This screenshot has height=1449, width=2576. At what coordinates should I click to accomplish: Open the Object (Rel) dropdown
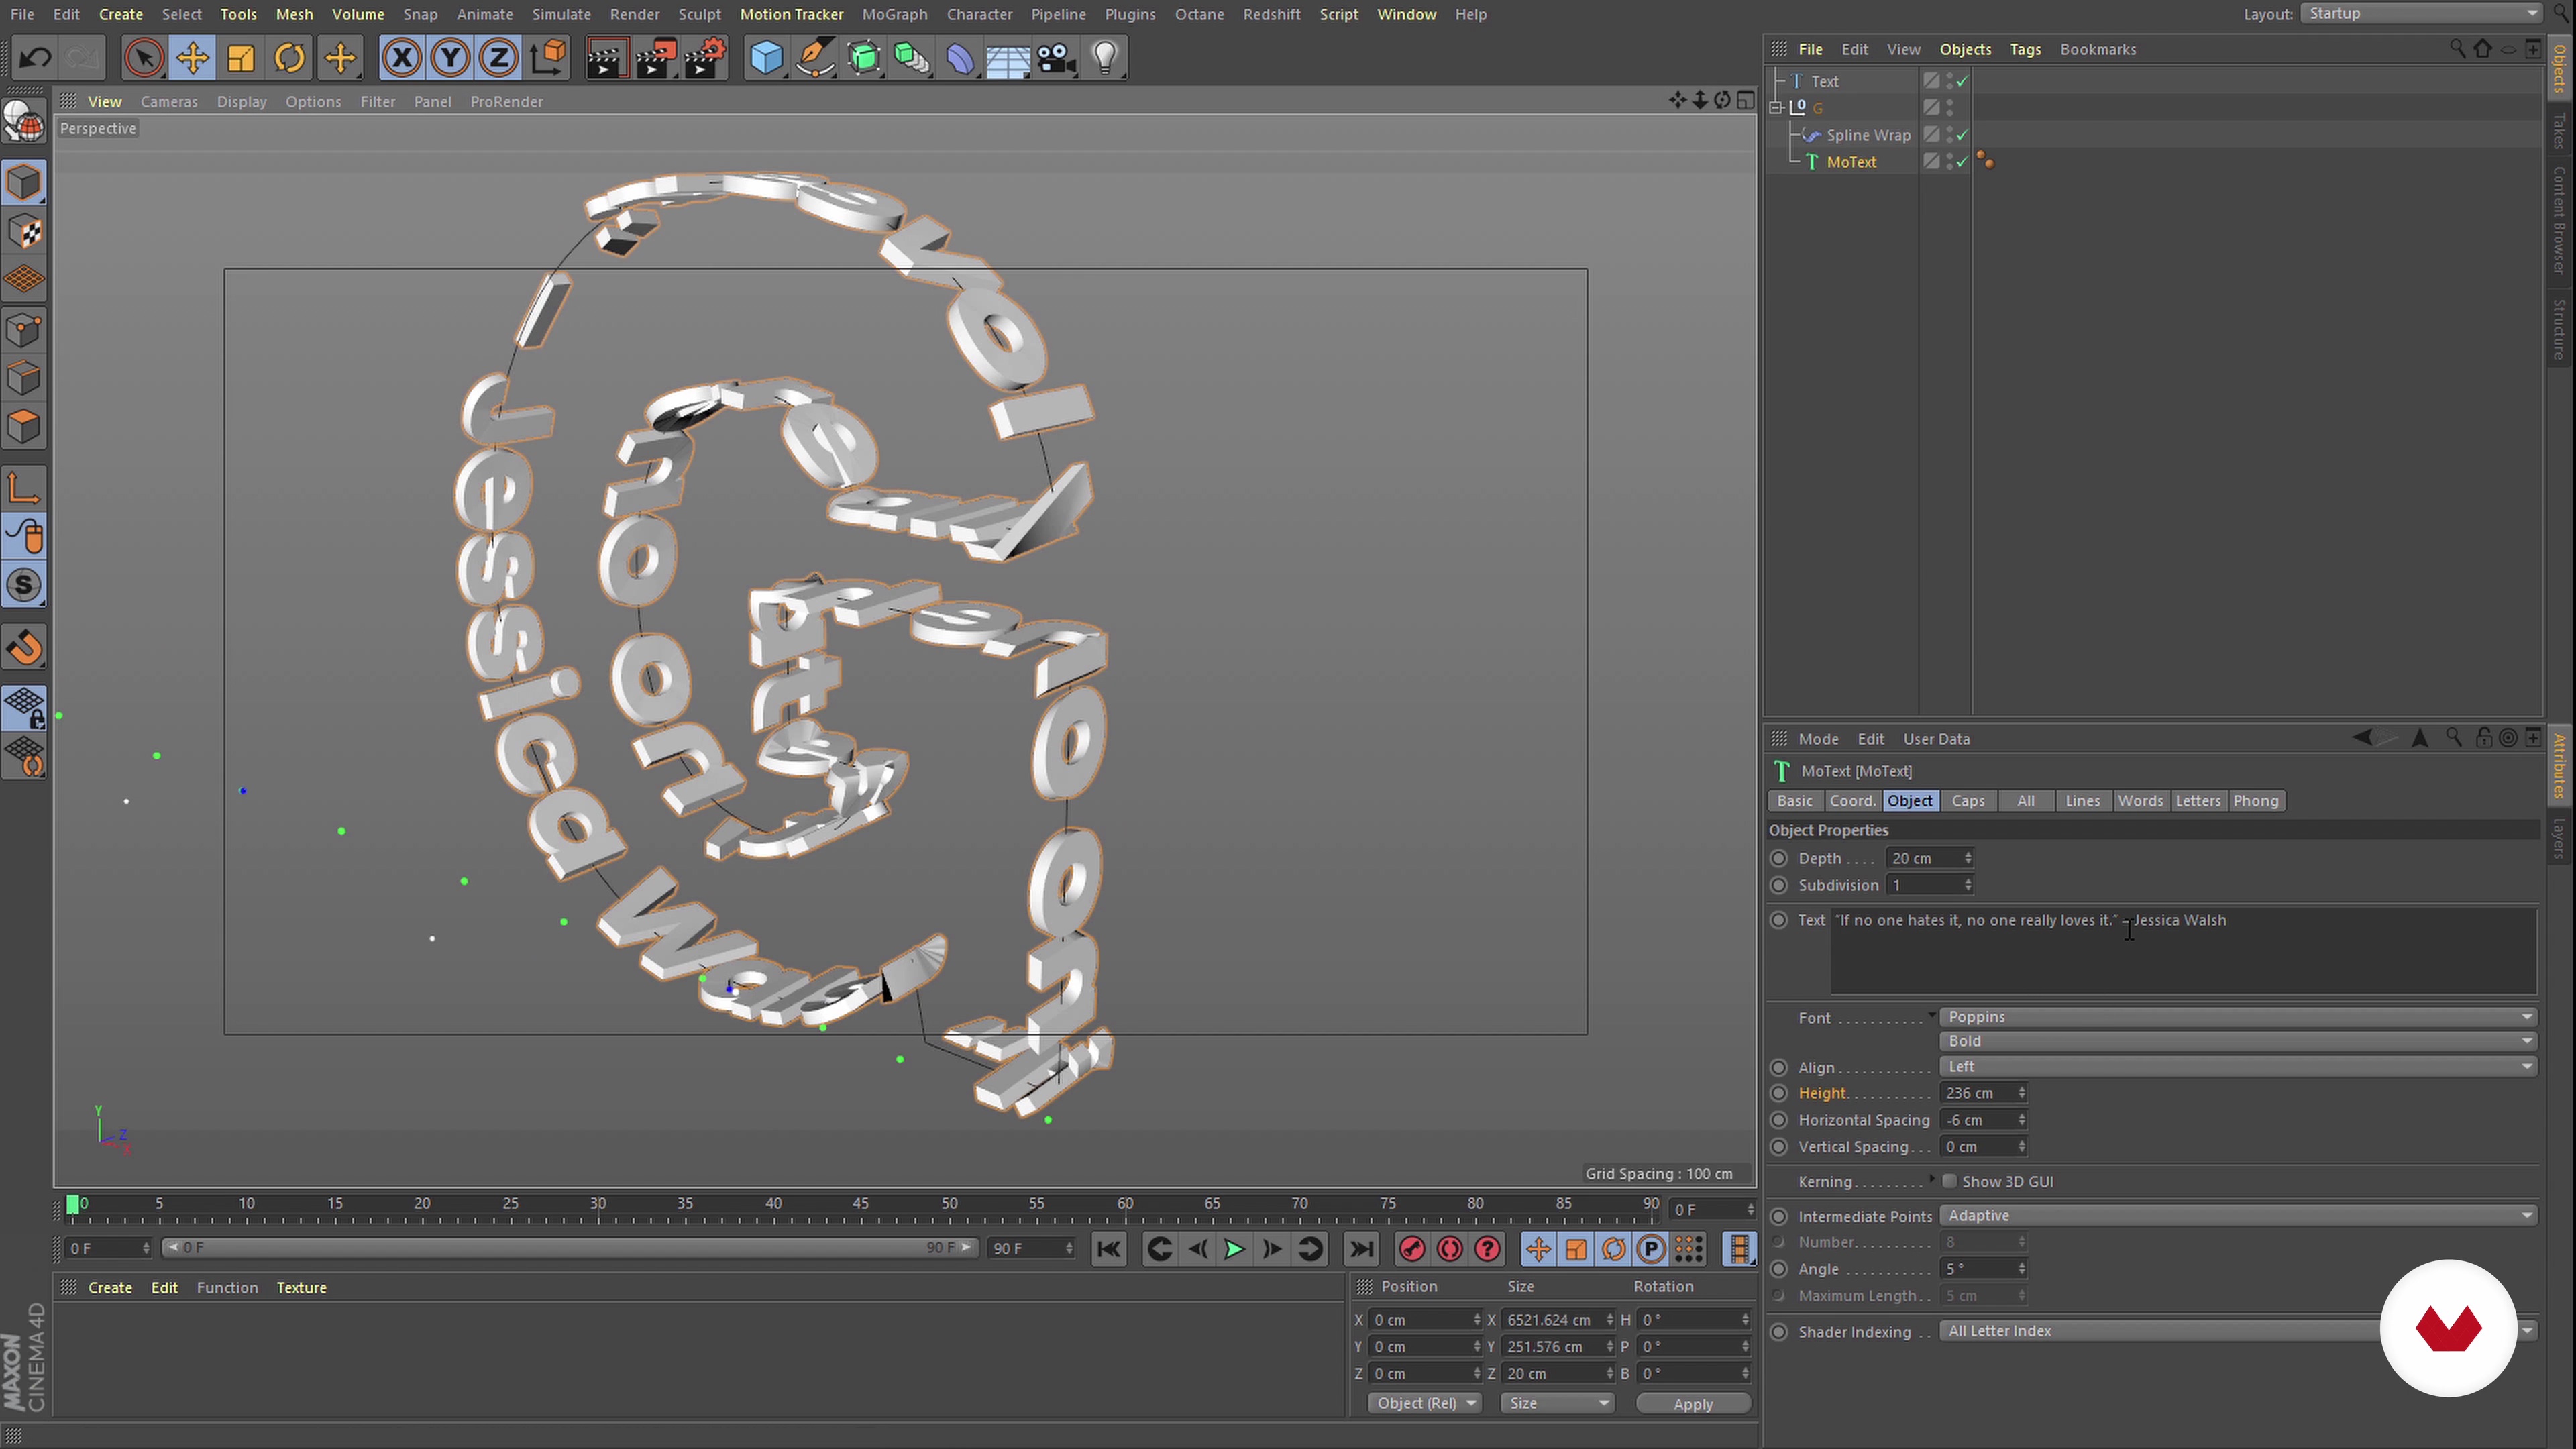tap(1424, 1404)
